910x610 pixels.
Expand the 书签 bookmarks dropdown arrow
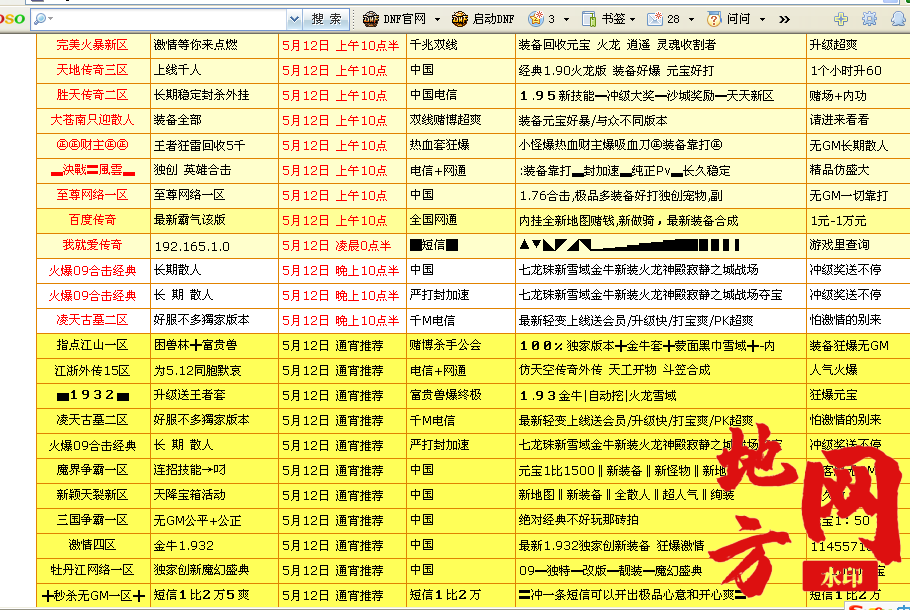[633, 20]
